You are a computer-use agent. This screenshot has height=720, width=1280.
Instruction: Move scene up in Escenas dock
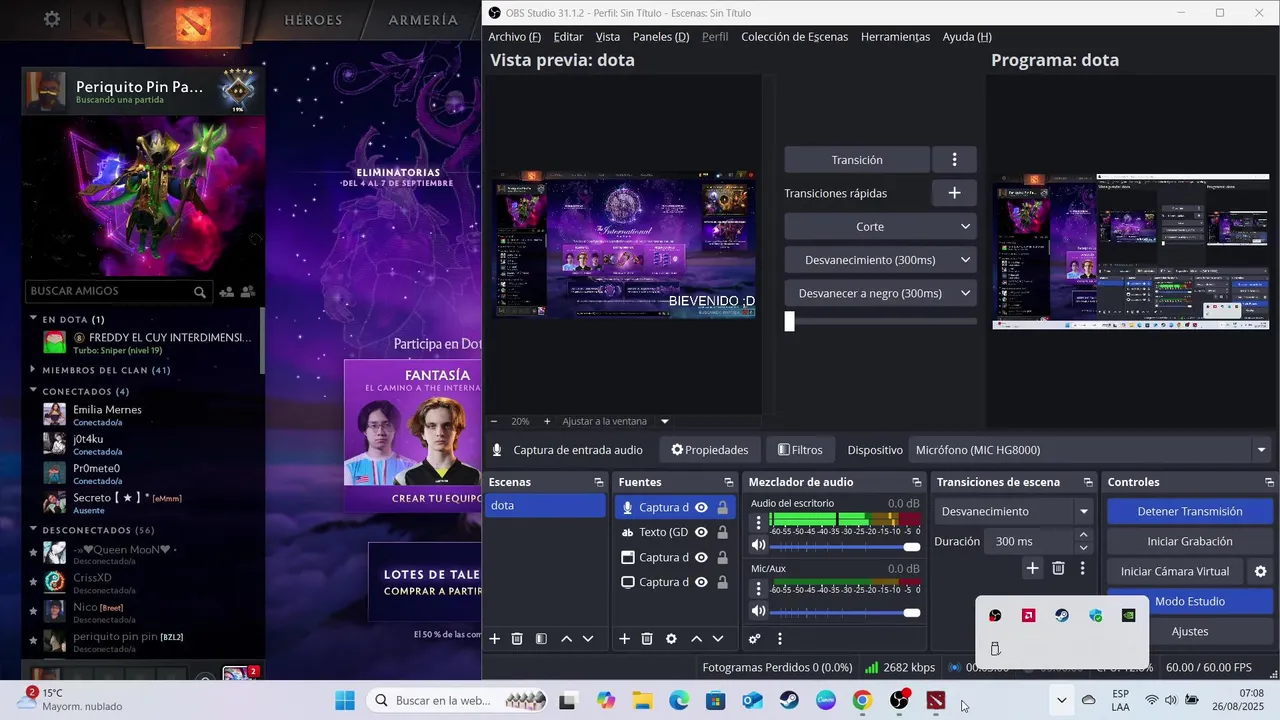coord(566,639)
